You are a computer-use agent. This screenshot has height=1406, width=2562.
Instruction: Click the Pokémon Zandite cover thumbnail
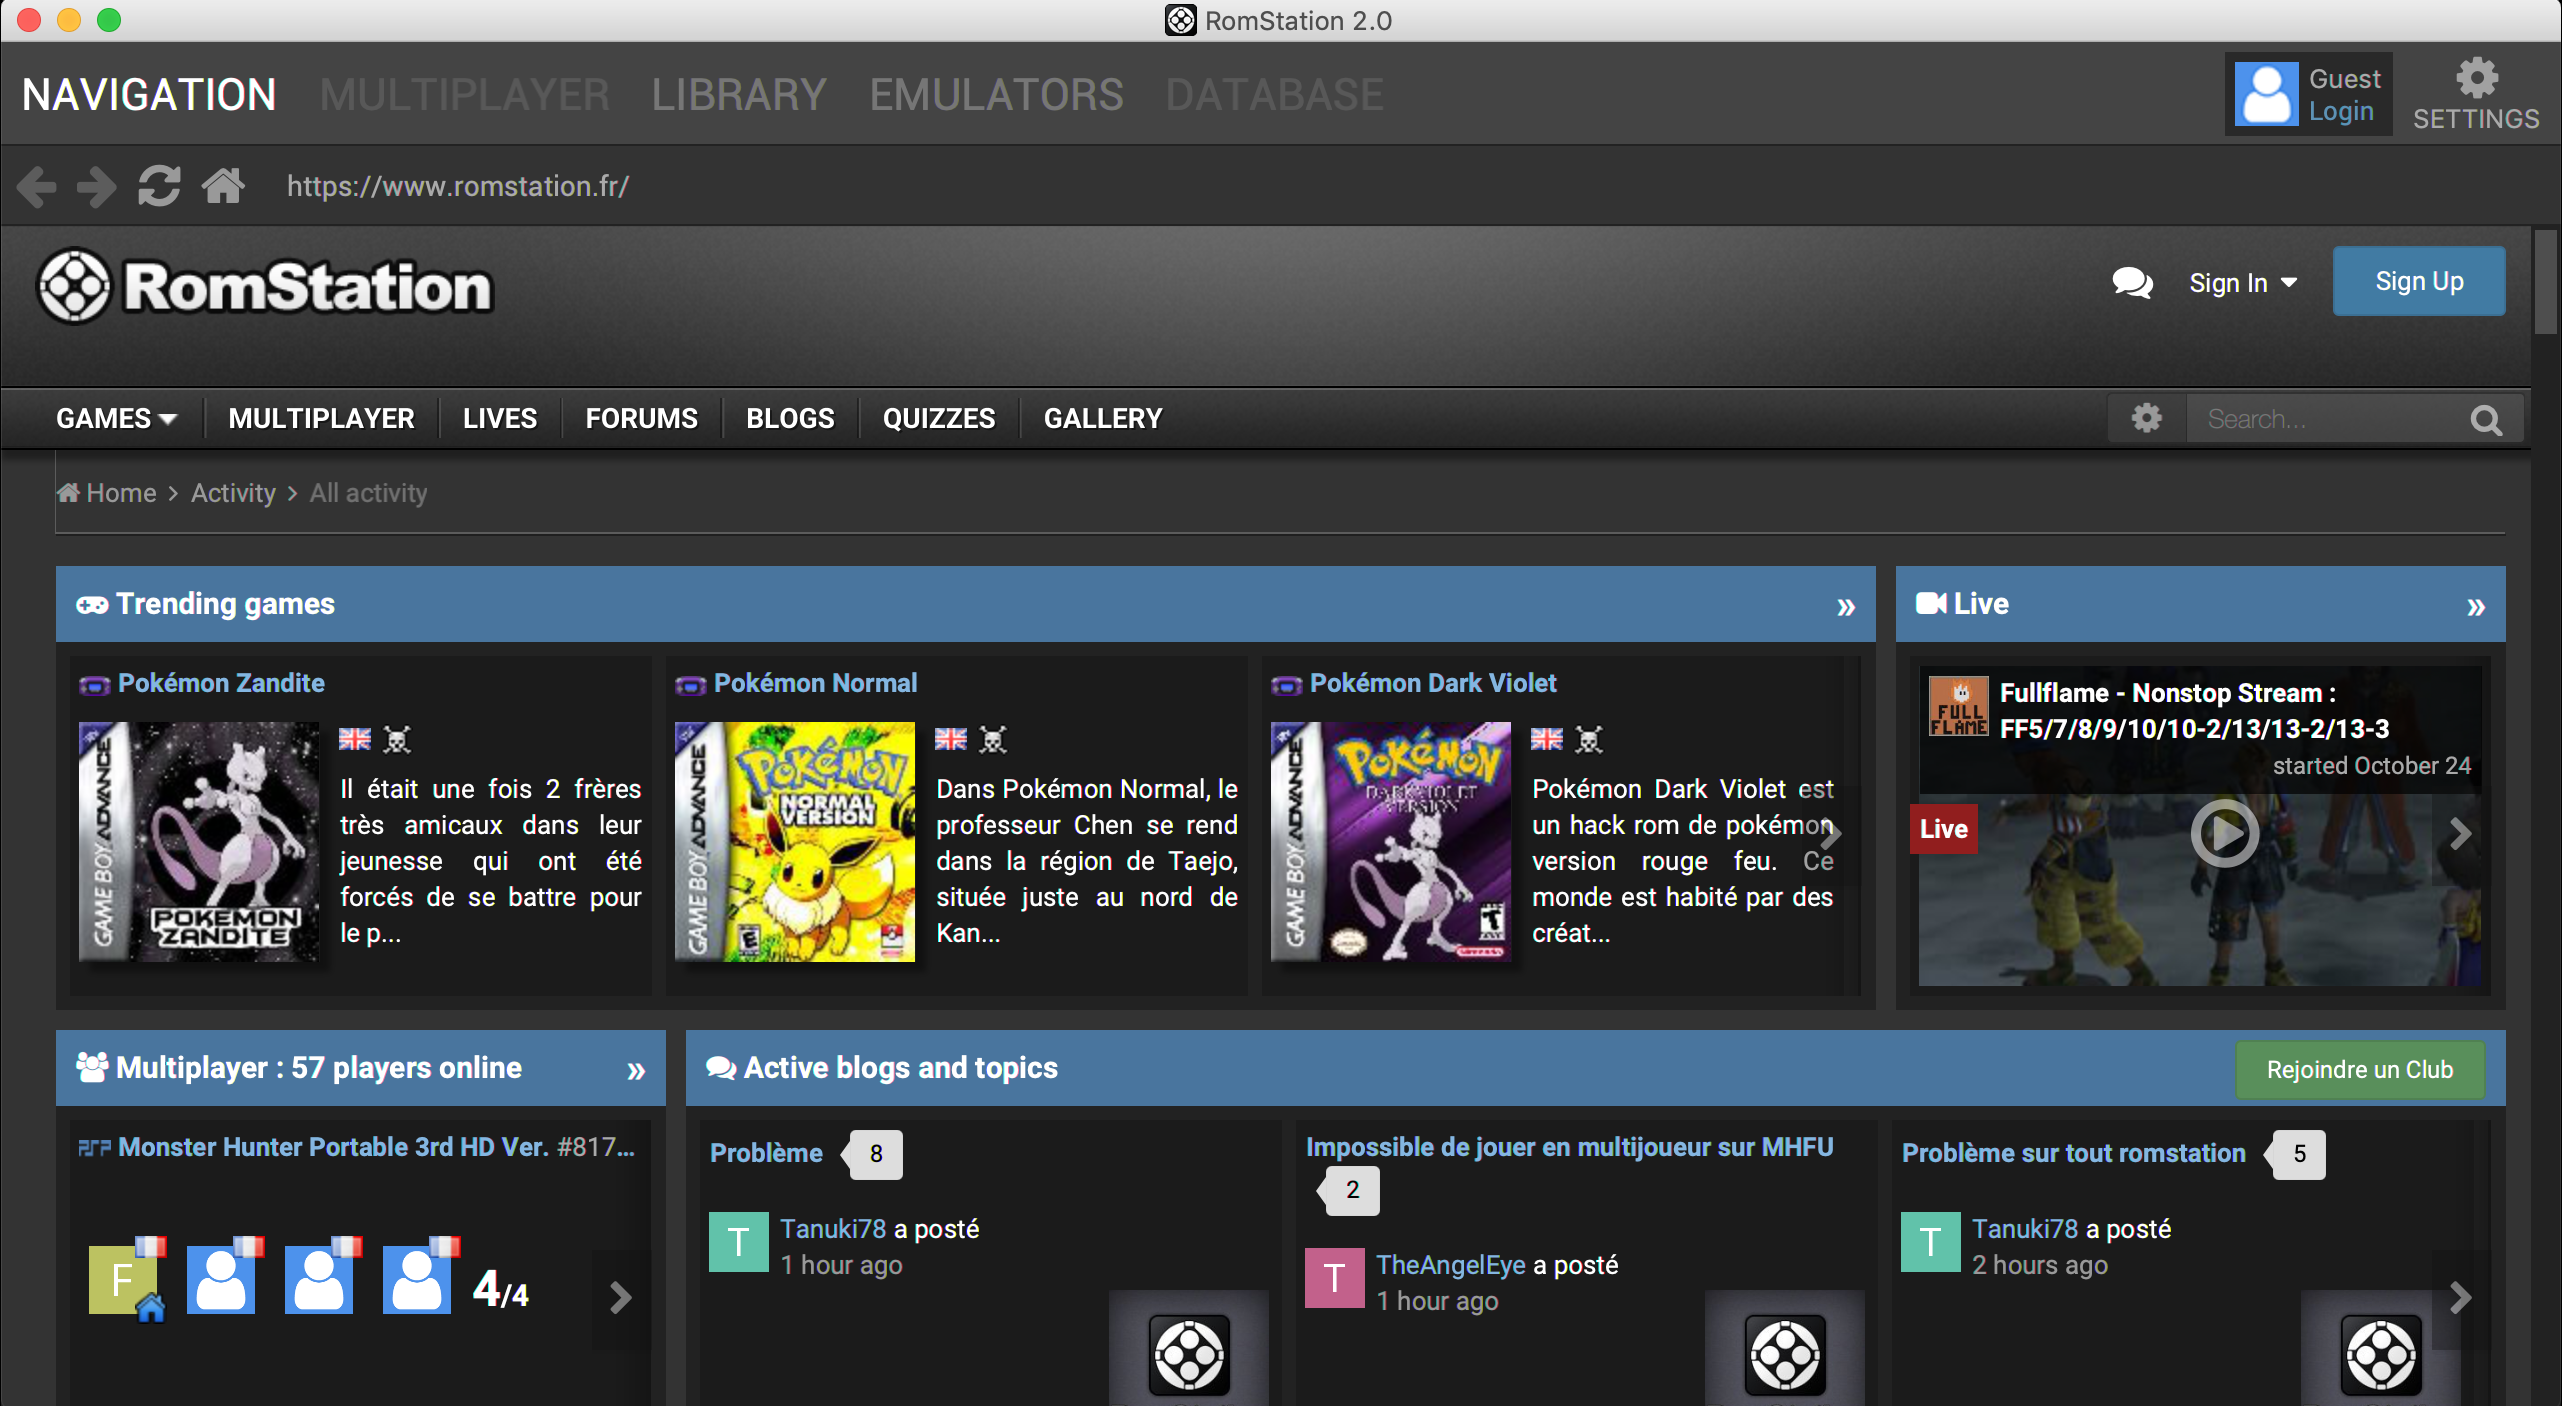(x=199, y=842)
